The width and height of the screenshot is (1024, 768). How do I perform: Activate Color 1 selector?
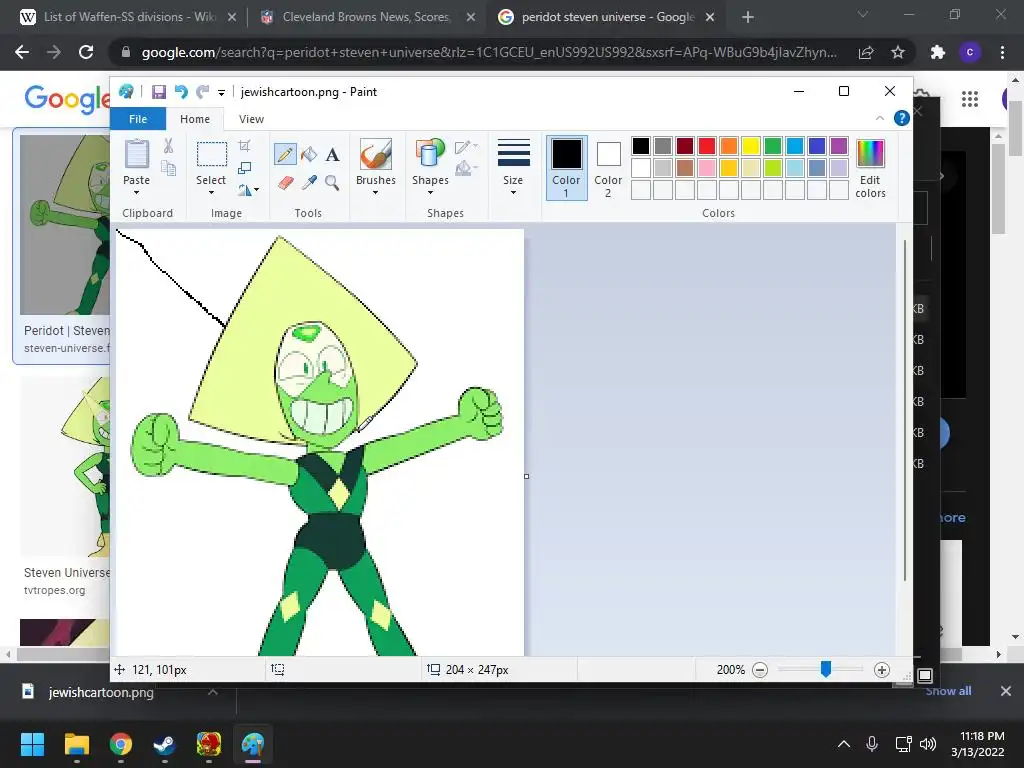pyautogui.click(x=566, y=167)
